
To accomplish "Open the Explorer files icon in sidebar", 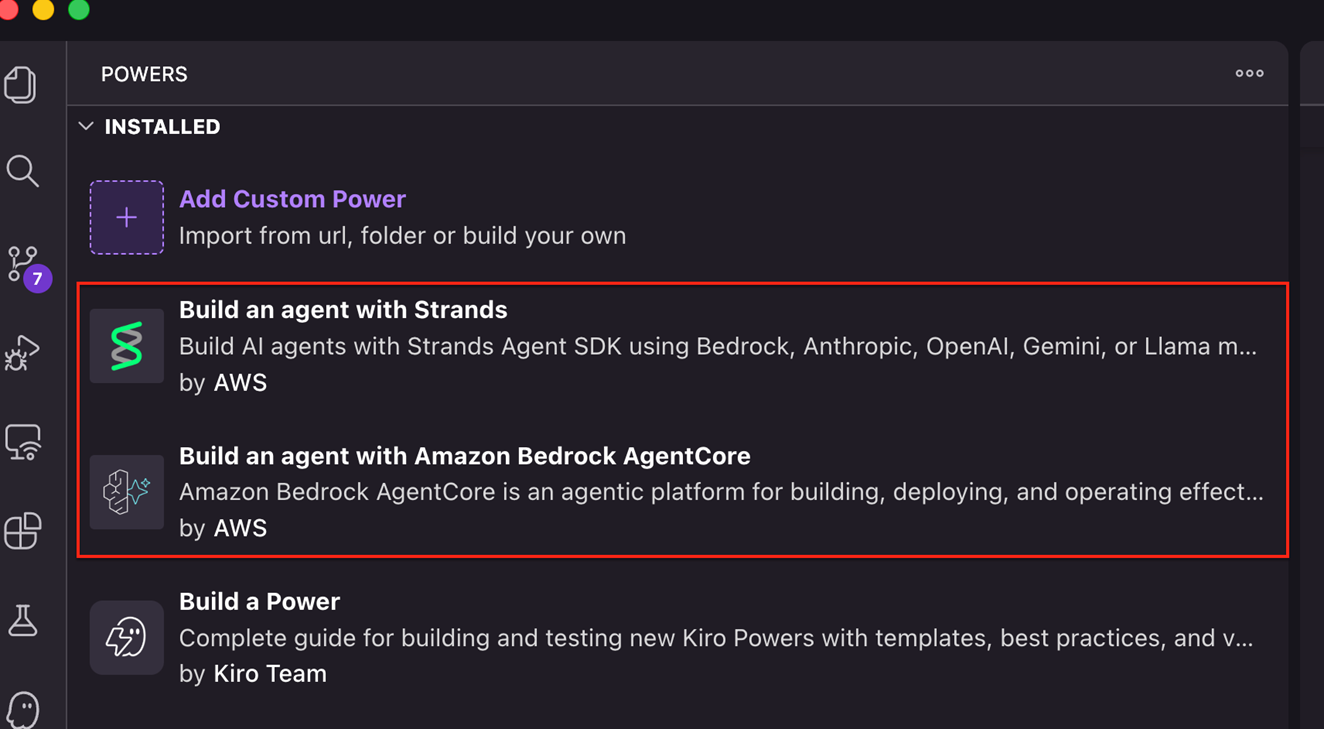I will tap(21, 85).
